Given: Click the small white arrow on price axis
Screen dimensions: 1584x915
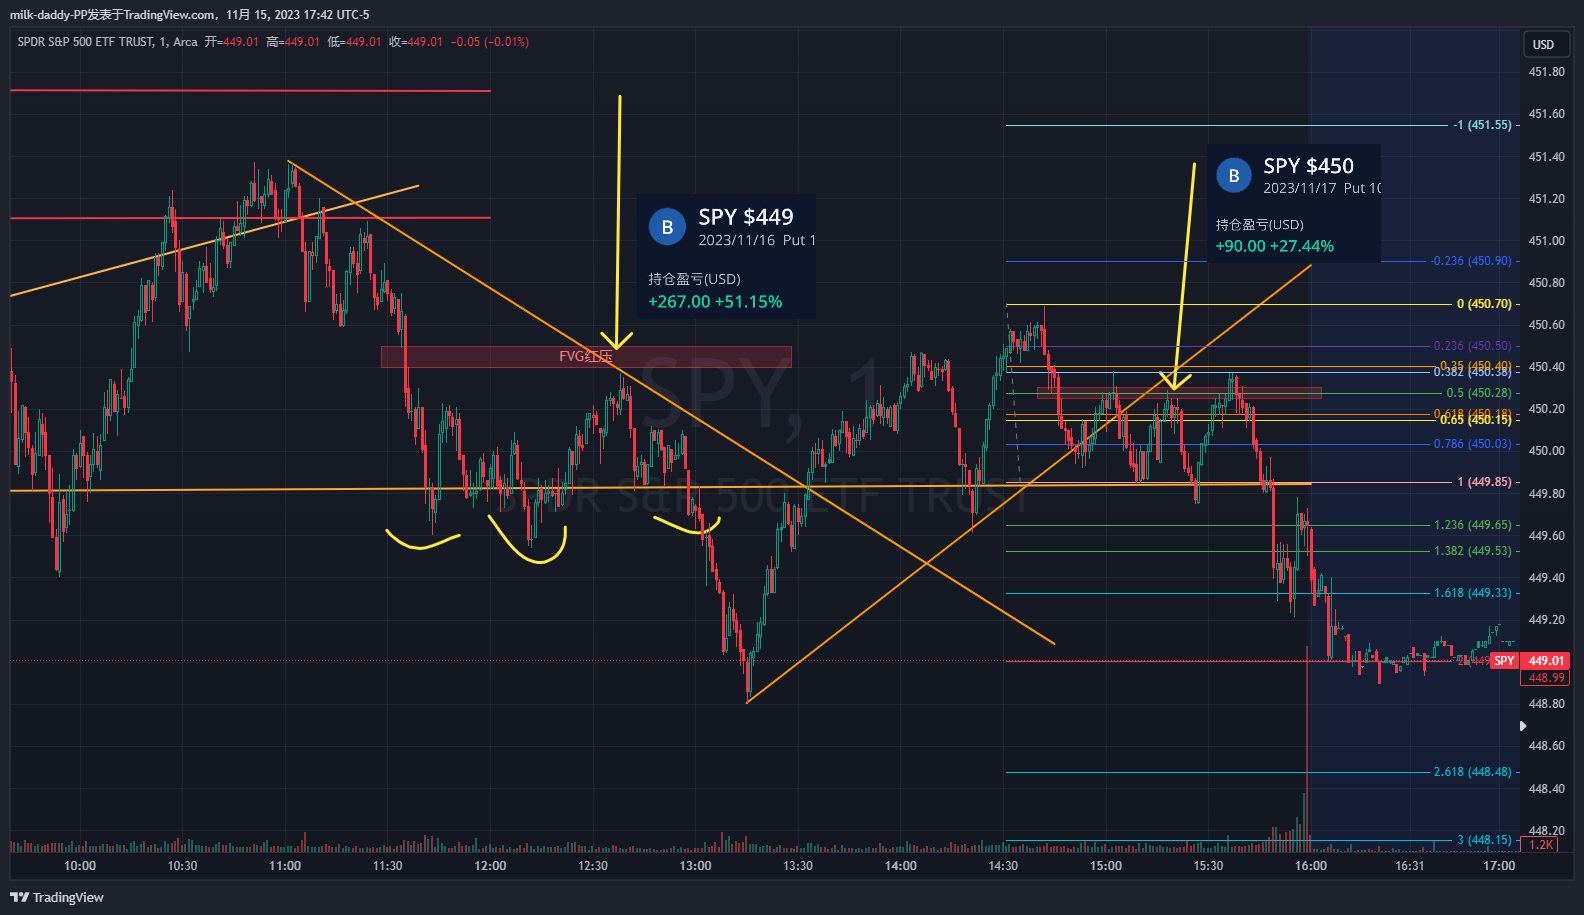Looking at the screenshot, I should (x=1523, y=726).
